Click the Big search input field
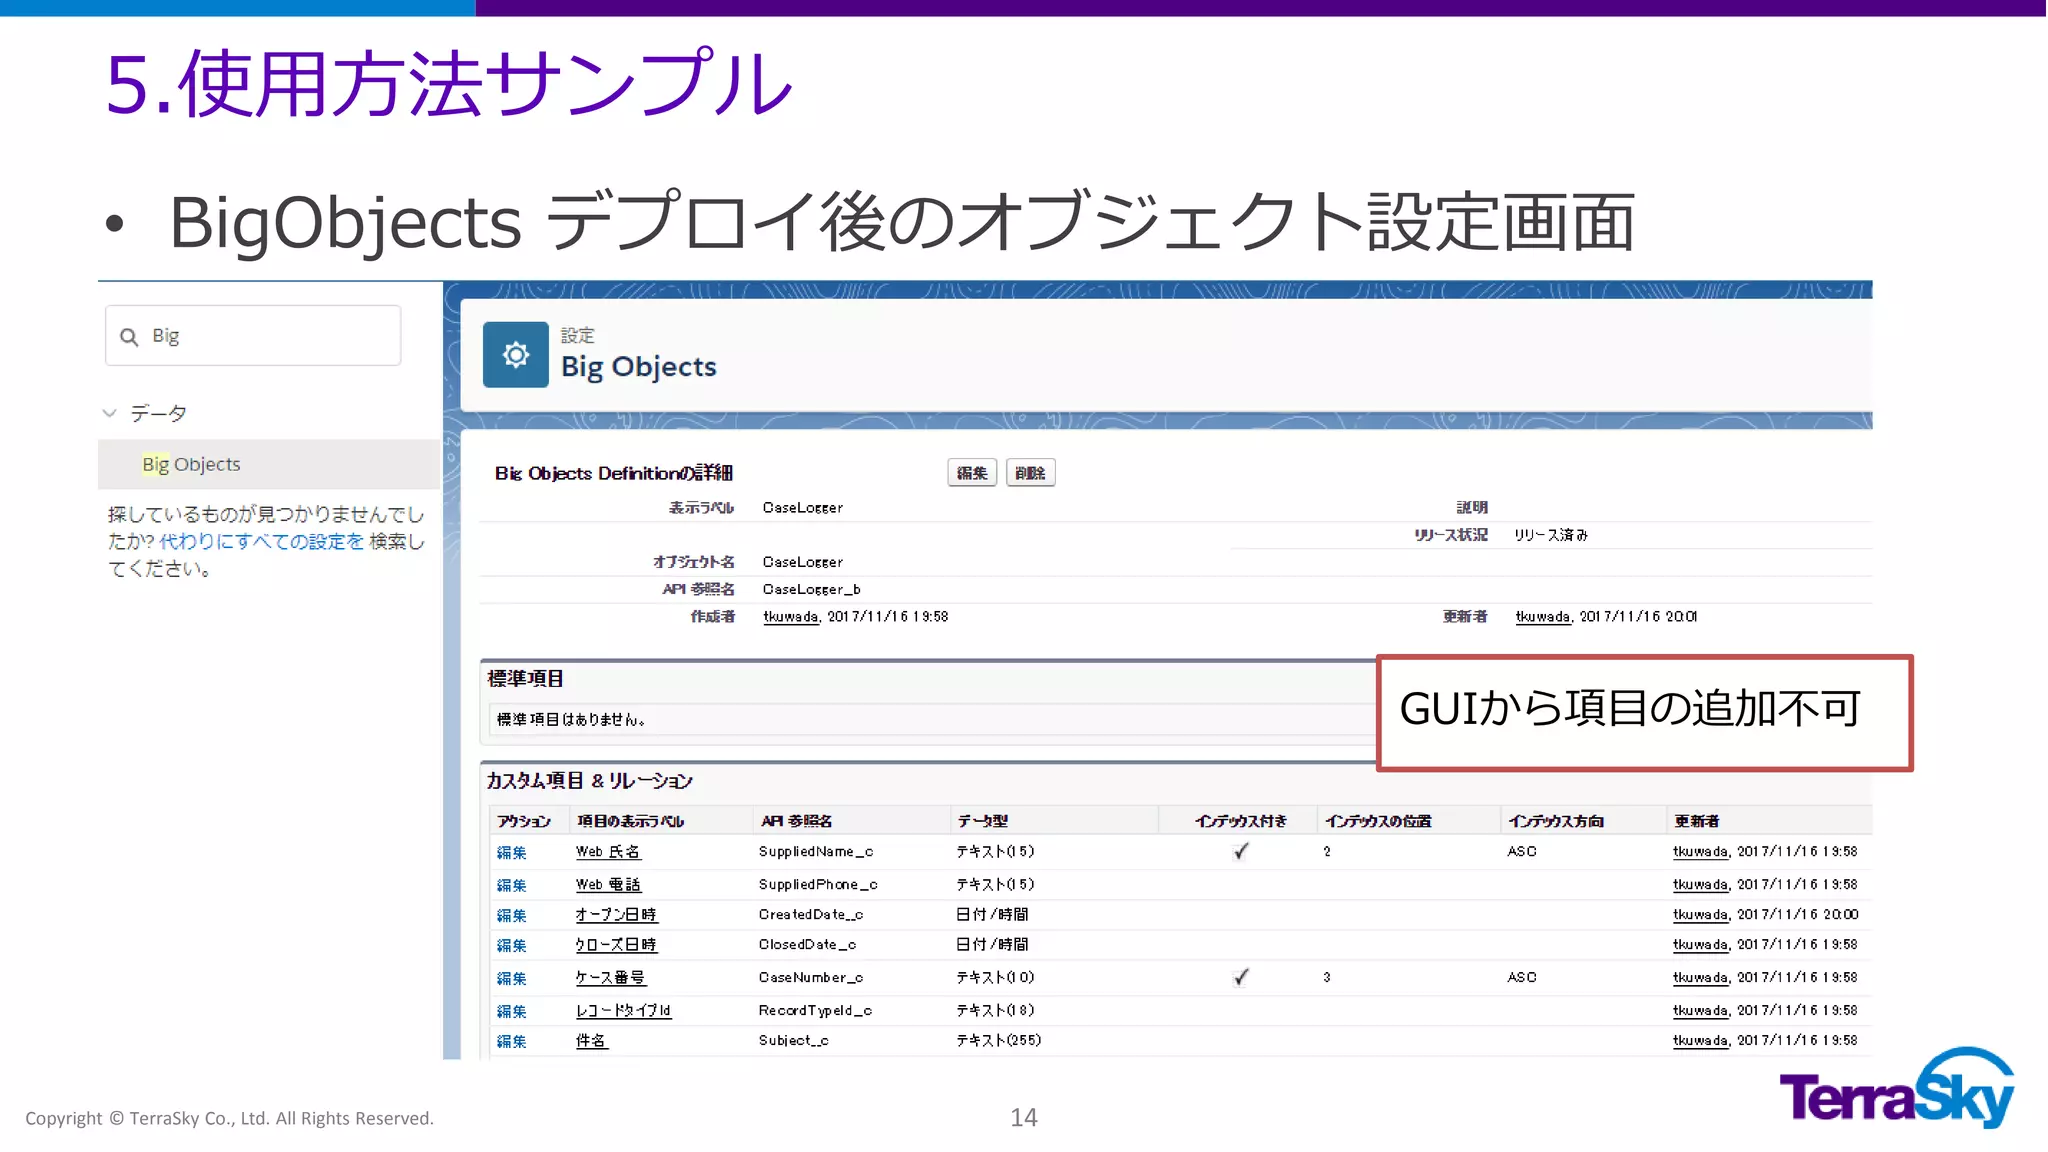 point(253,336)
